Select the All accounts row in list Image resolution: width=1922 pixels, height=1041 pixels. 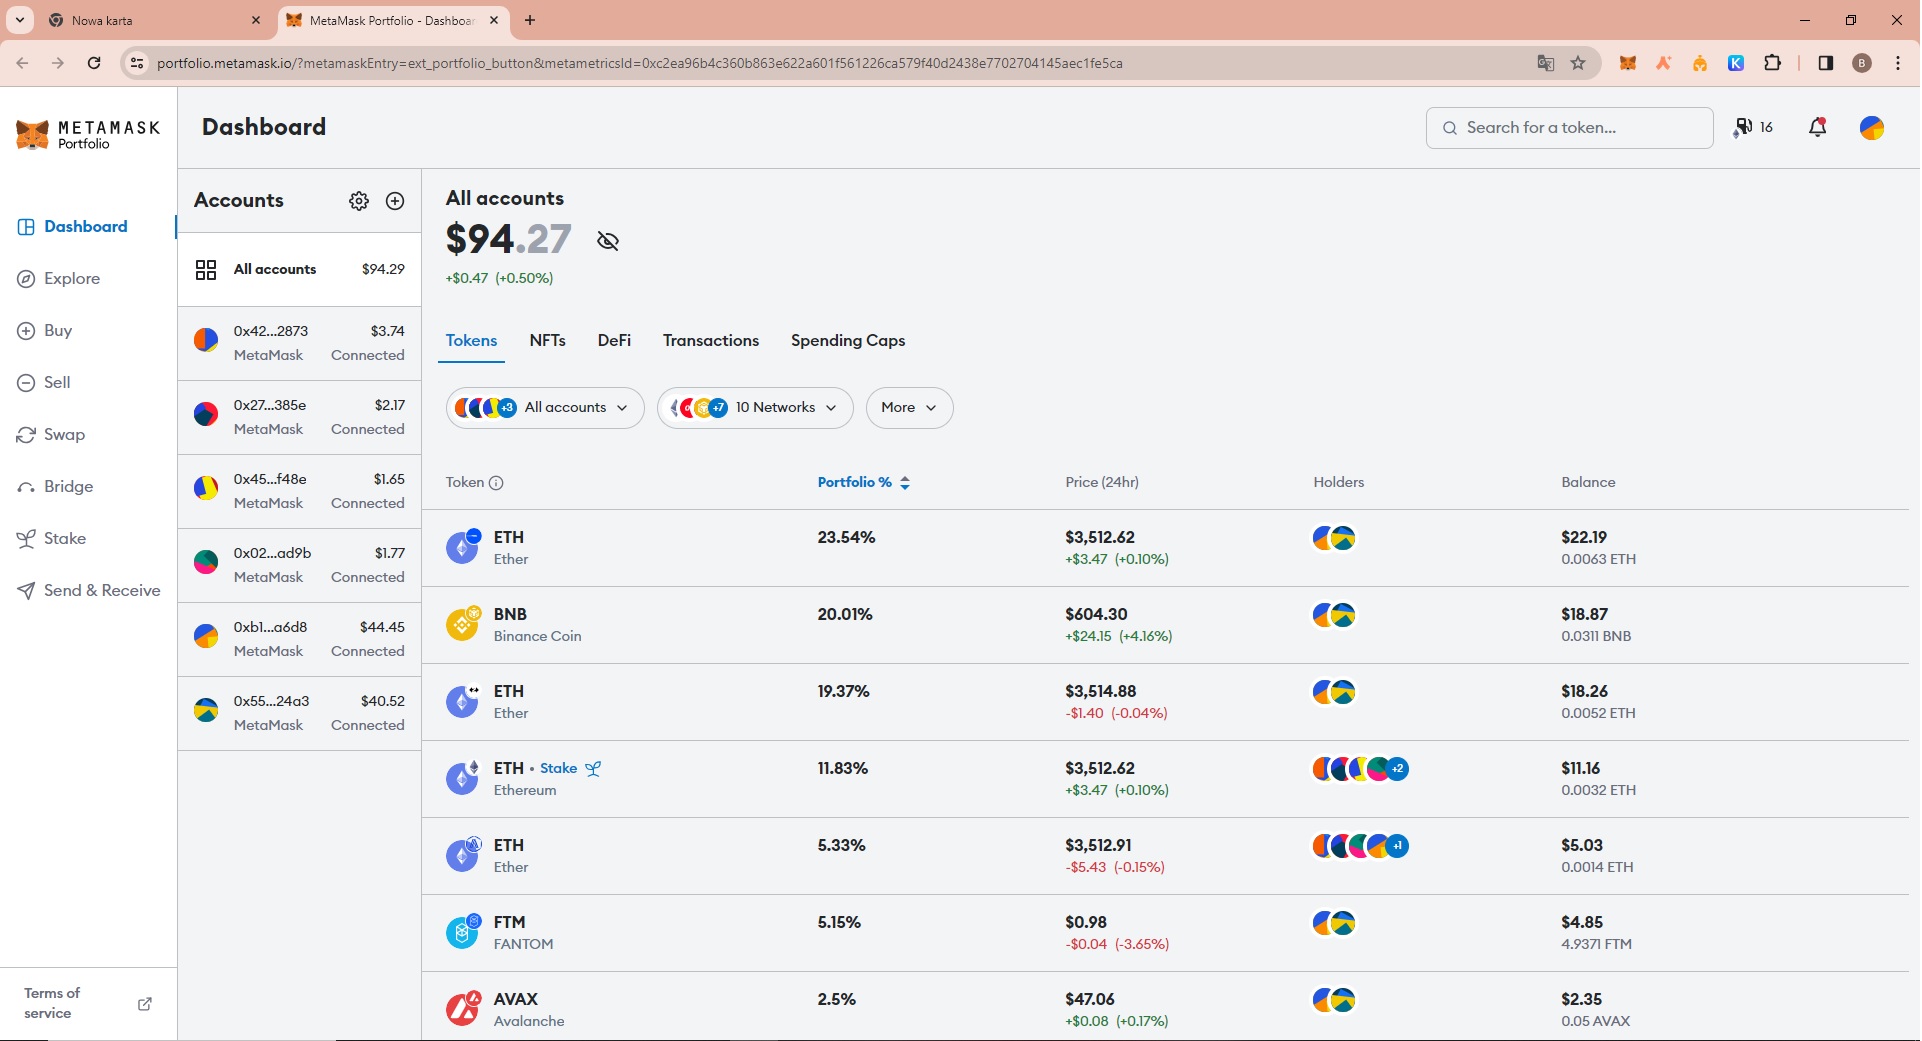(x=299, y=270)
